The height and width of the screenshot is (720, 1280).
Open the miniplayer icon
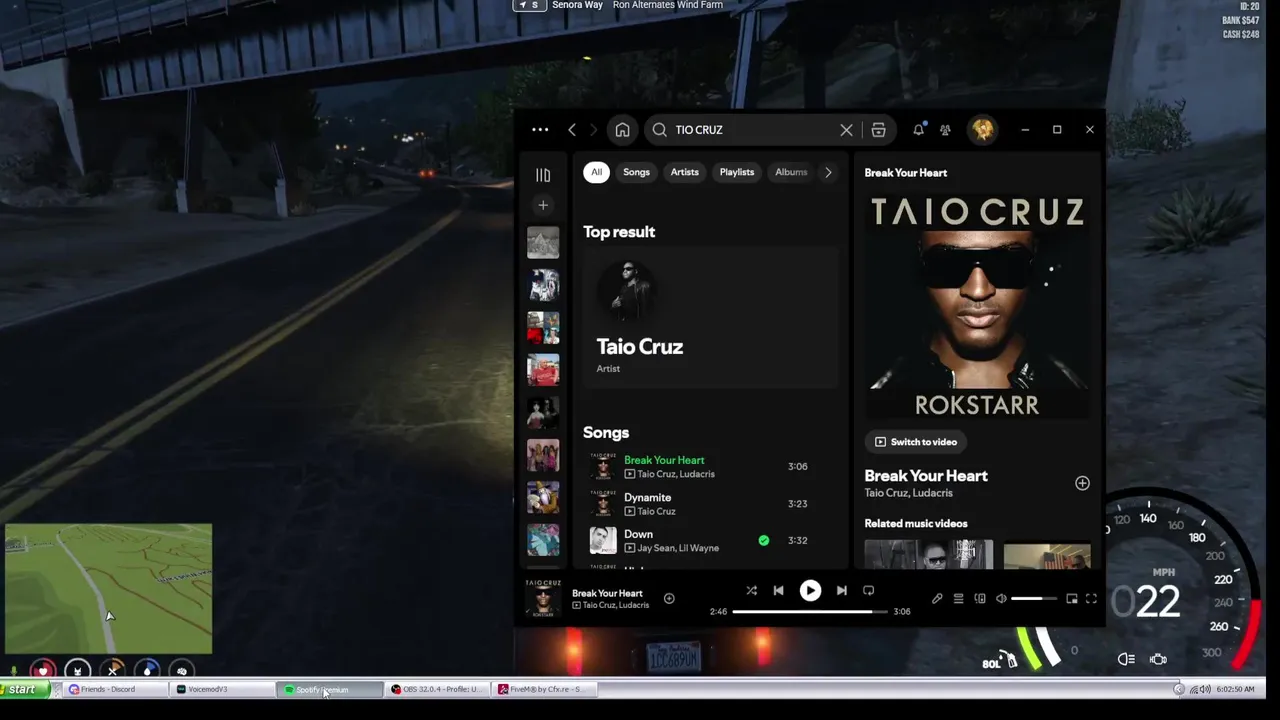pyautogui.click(x=1072, y=599)
